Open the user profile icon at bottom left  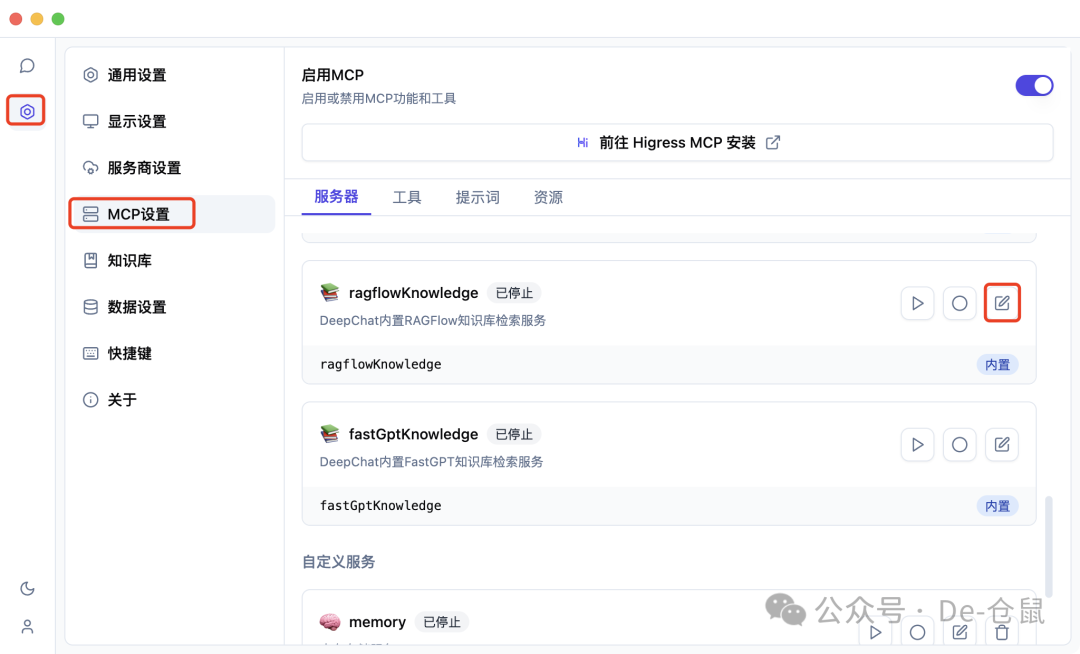pyautogui.click(x=26, y=626)
